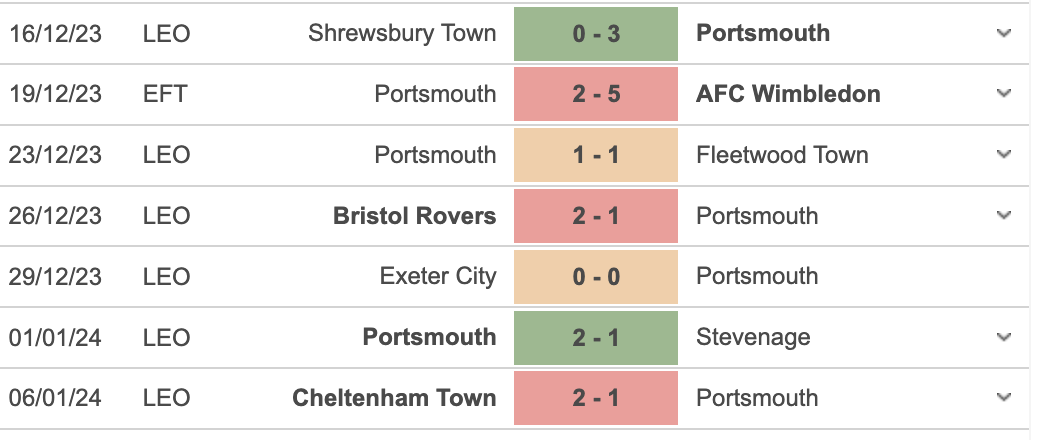Click the green 0 - 3 score box
1046x440 pixels.
[596, 34]
